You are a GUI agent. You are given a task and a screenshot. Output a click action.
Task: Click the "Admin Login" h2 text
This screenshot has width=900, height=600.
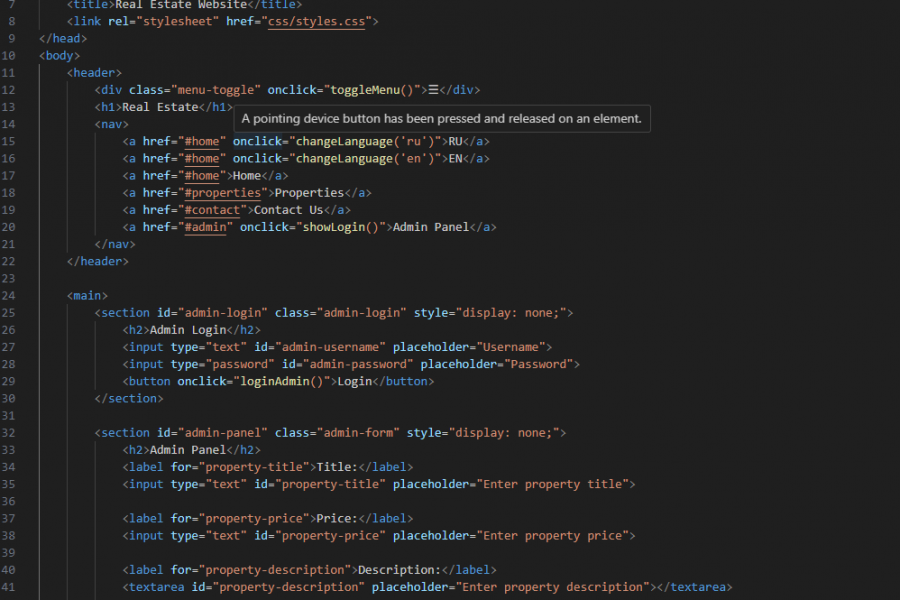(x=188, y=330)
